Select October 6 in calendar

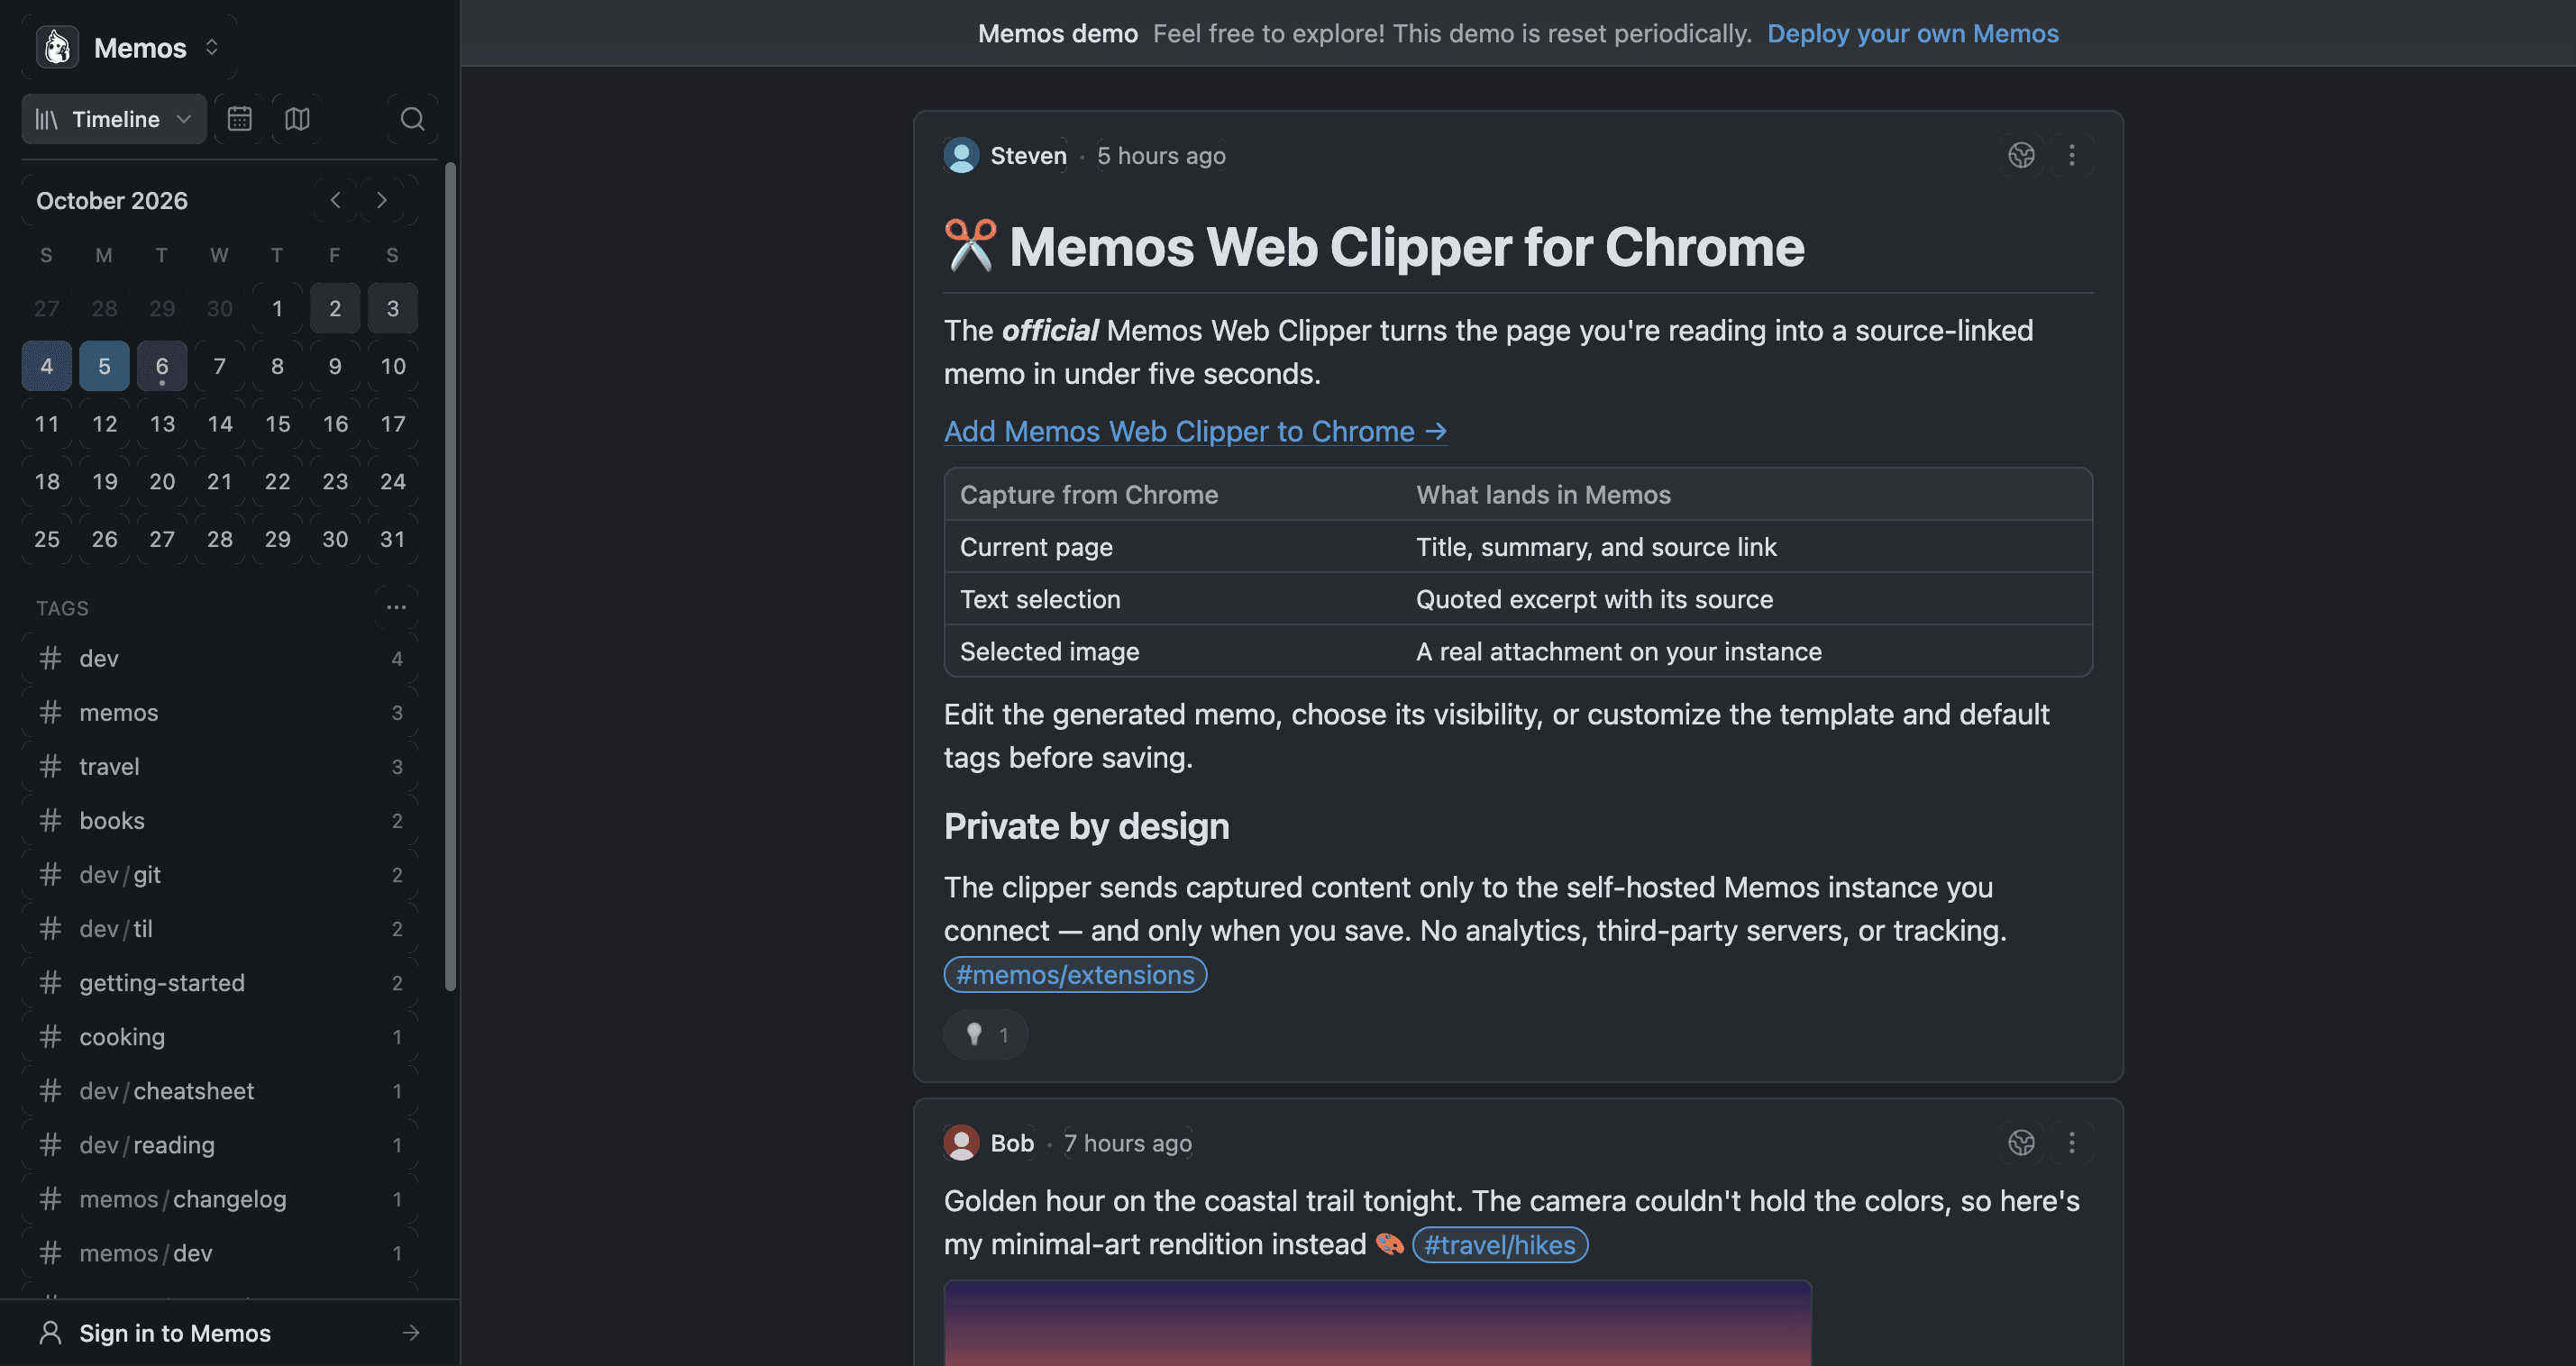(162, 366)
